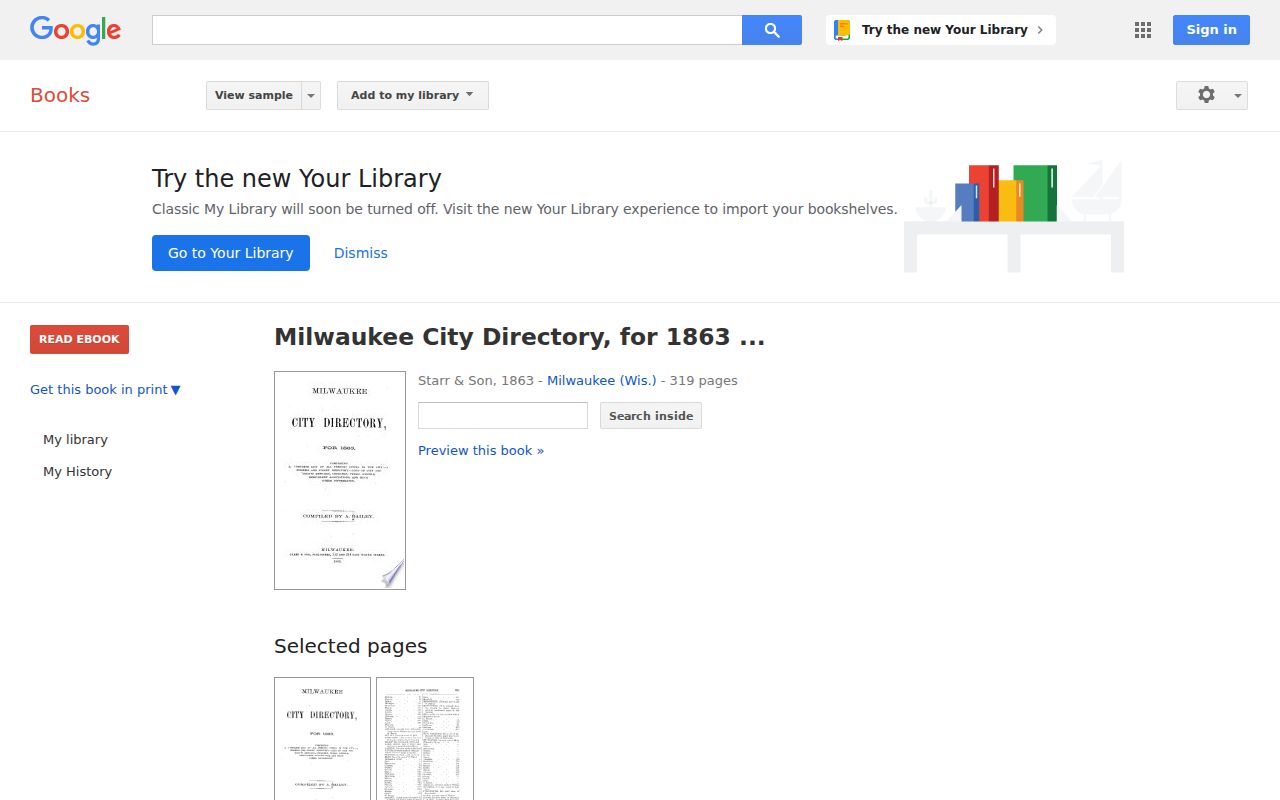Click the View sample button

(254, 95)
